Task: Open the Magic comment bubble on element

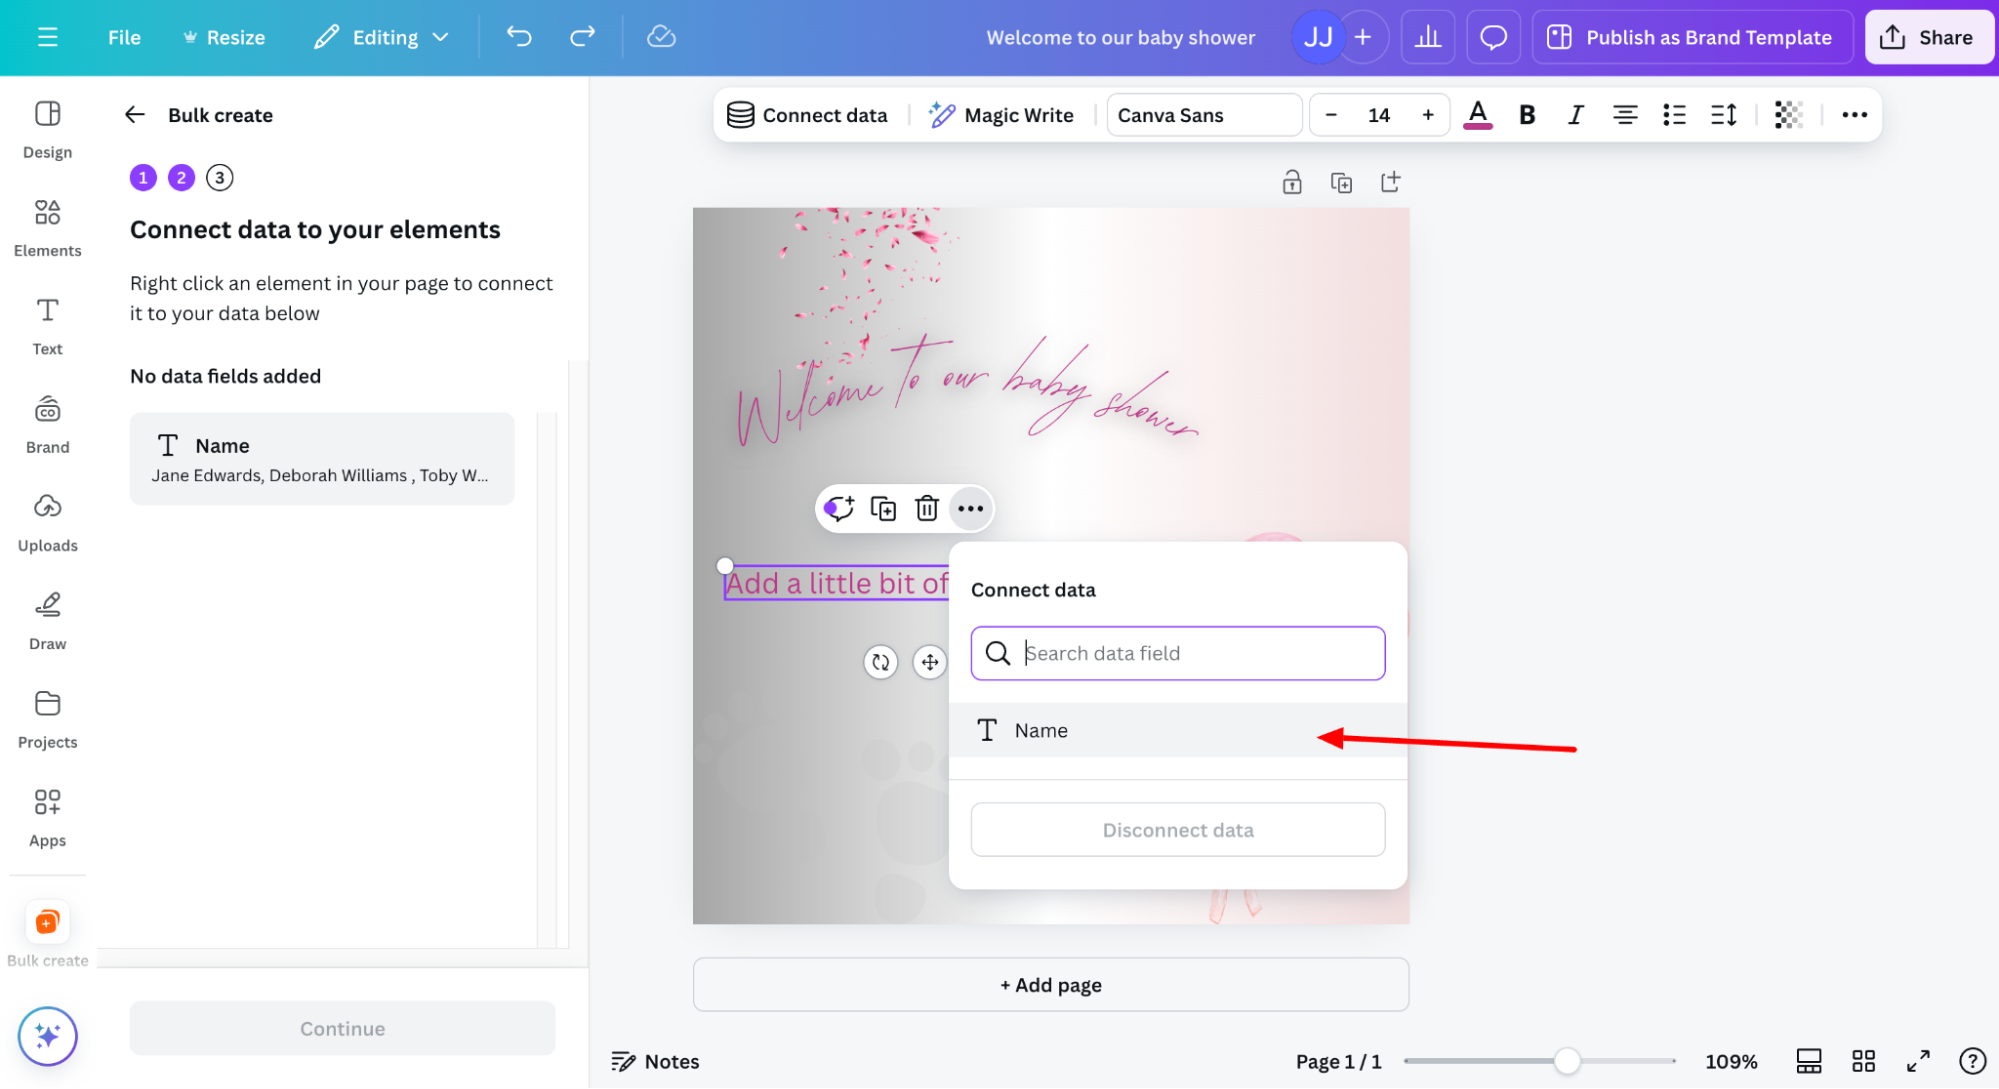Action: 839,509
